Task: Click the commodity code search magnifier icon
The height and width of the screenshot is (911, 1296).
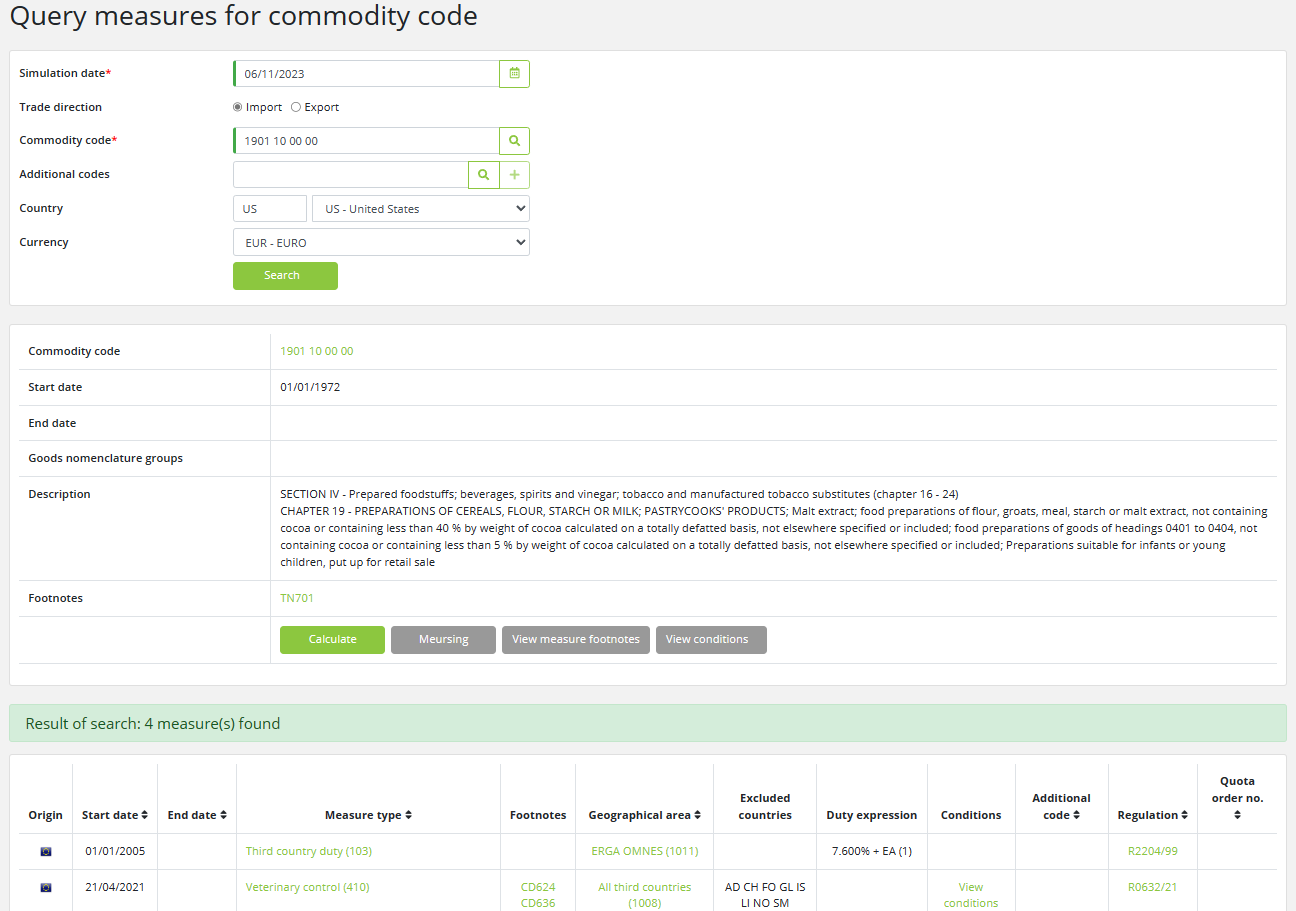Action: [x=514, y=141]
